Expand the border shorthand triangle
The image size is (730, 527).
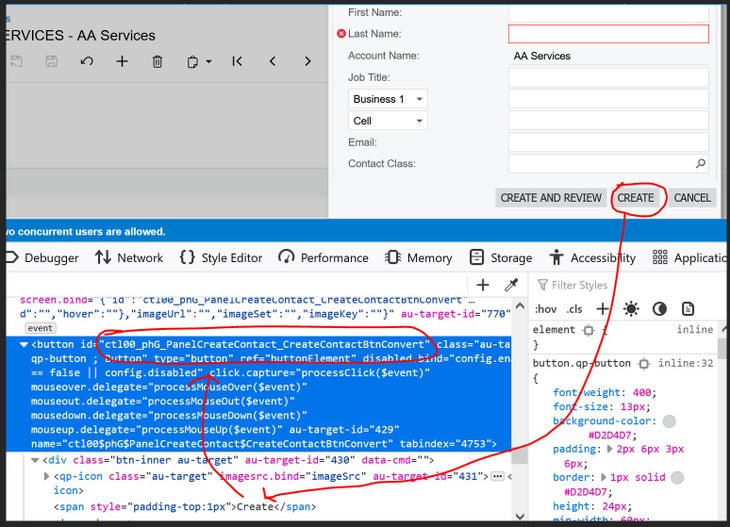pos(604,477)
